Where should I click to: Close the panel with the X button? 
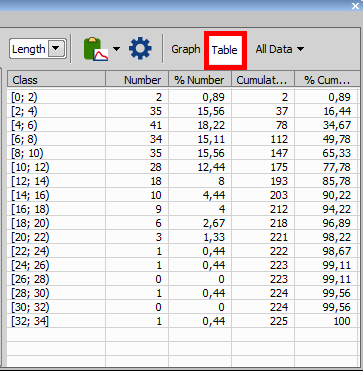tap(355, 6)
